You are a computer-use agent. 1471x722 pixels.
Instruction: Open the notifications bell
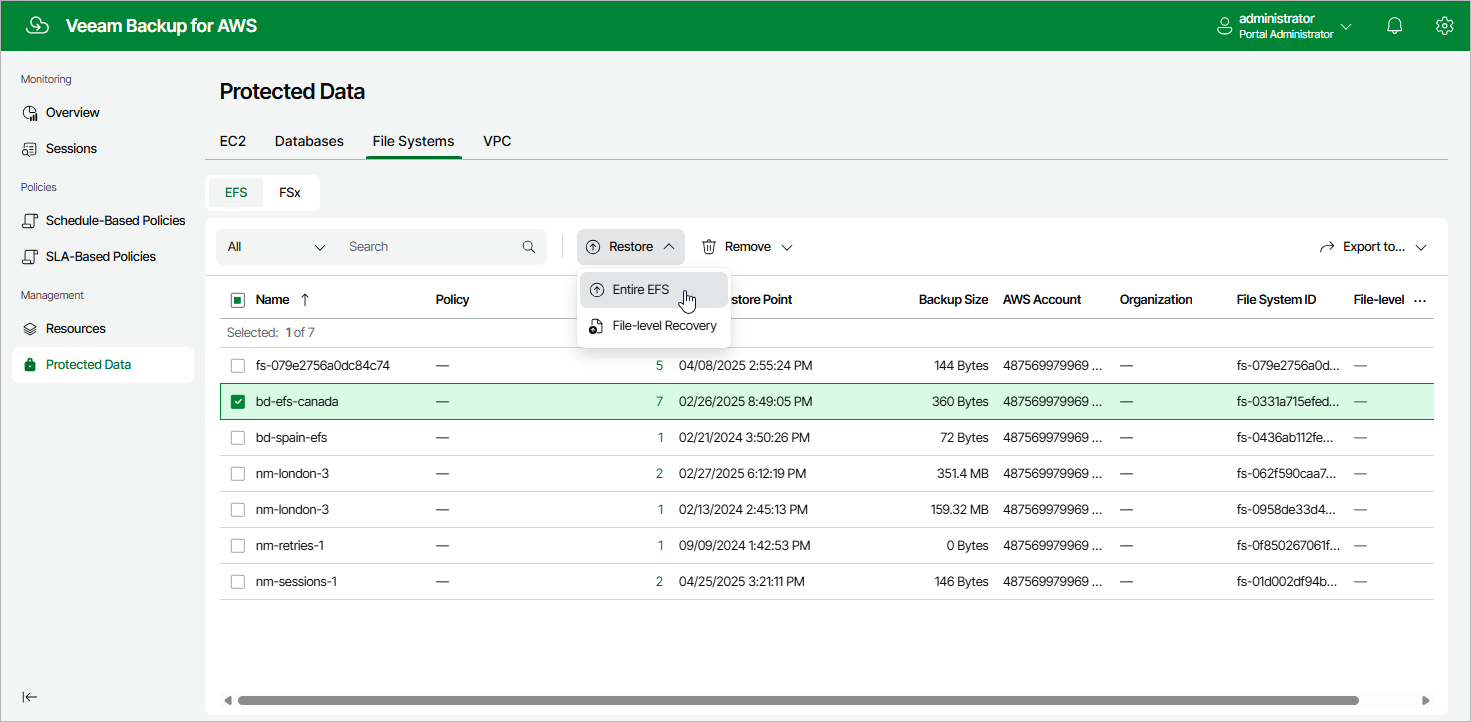point(1395,26)
